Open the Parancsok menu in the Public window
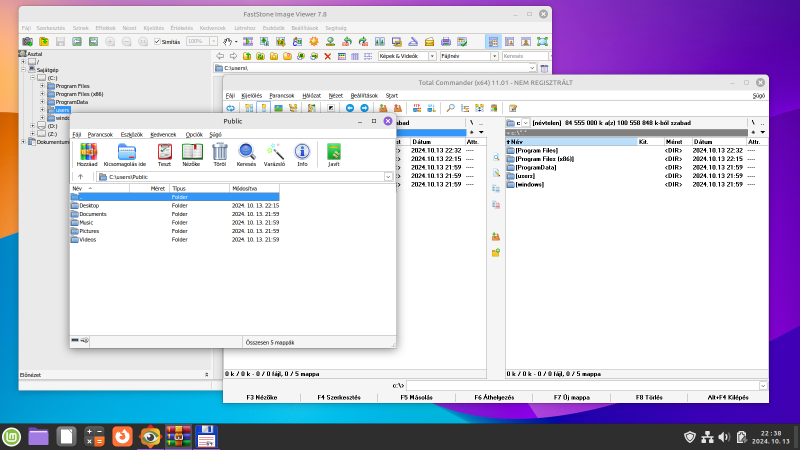This screenshot has width=800, height=450. click(100, 135)
